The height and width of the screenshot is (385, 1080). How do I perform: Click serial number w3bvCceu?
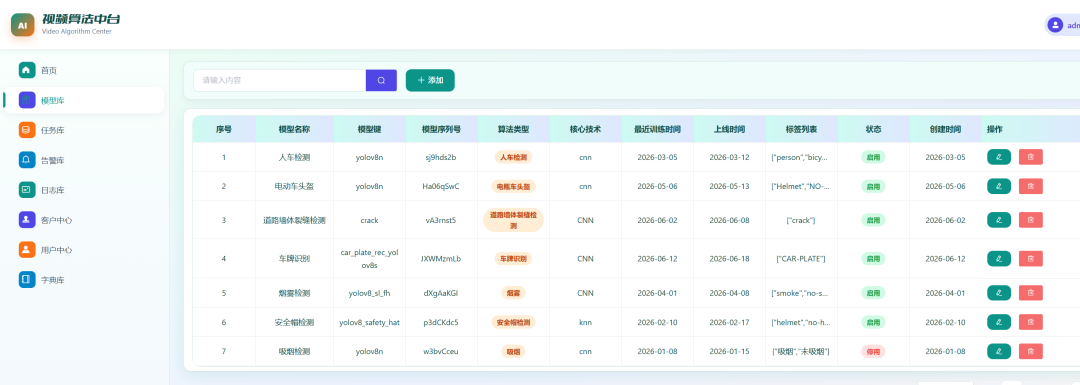click(441, 351)
